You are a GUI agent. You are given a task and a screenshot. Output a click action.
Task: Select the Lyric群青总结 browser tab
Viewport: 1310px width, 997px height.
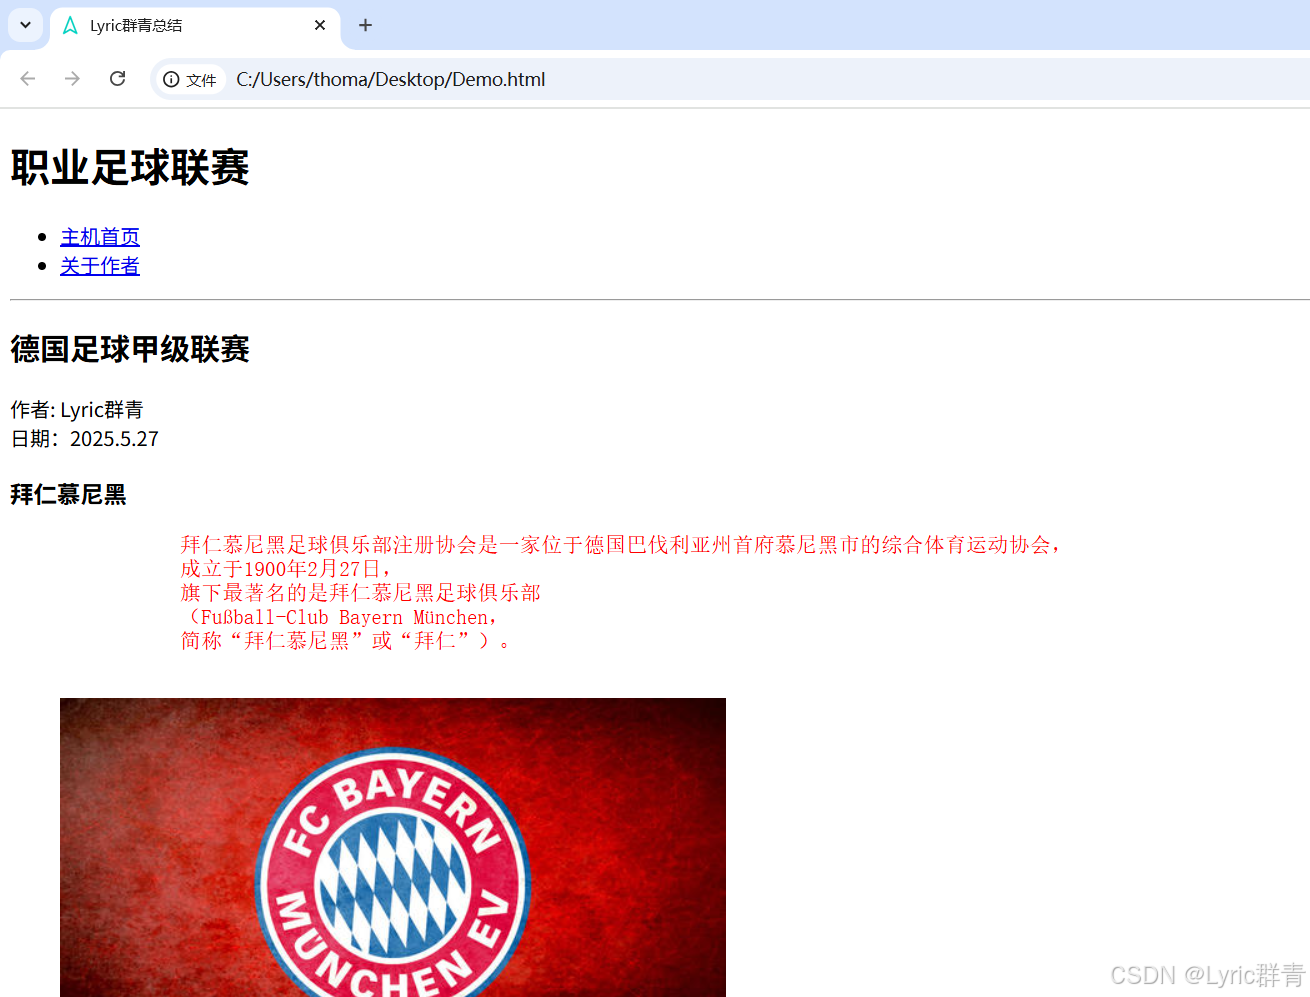tap(195, 27)
